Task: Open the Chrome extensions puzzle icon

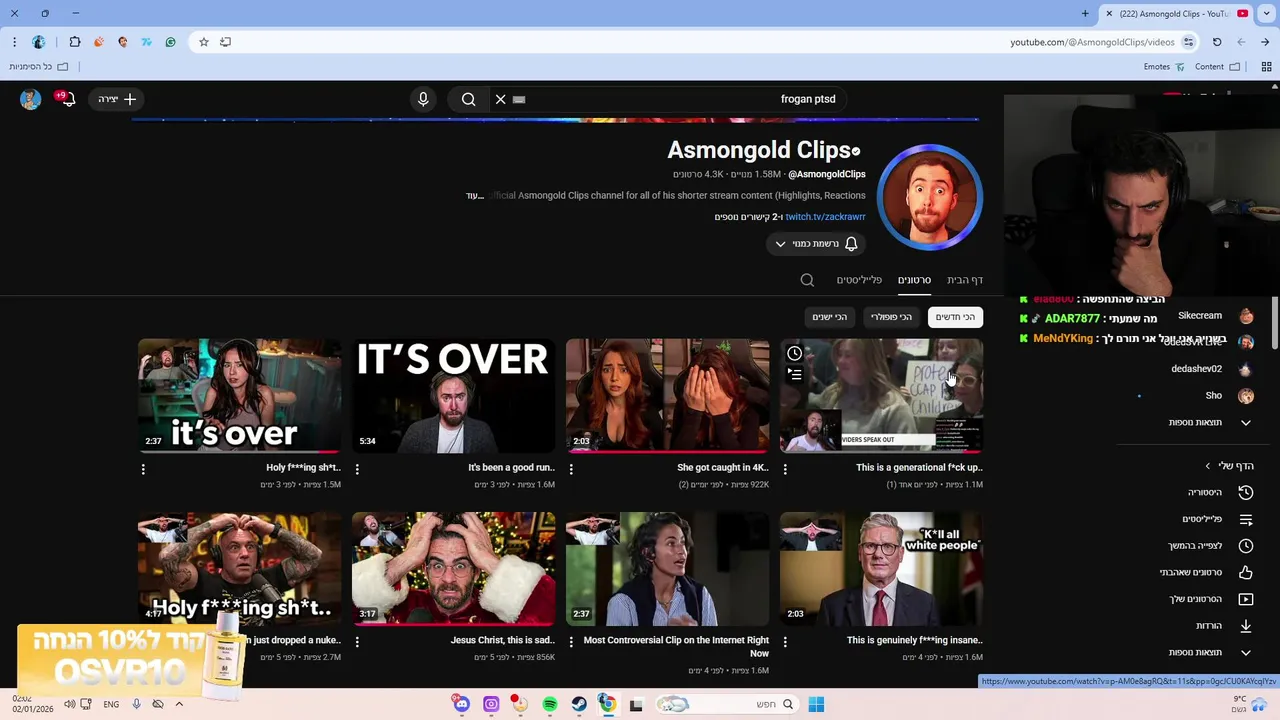Action: click(75, 42)
